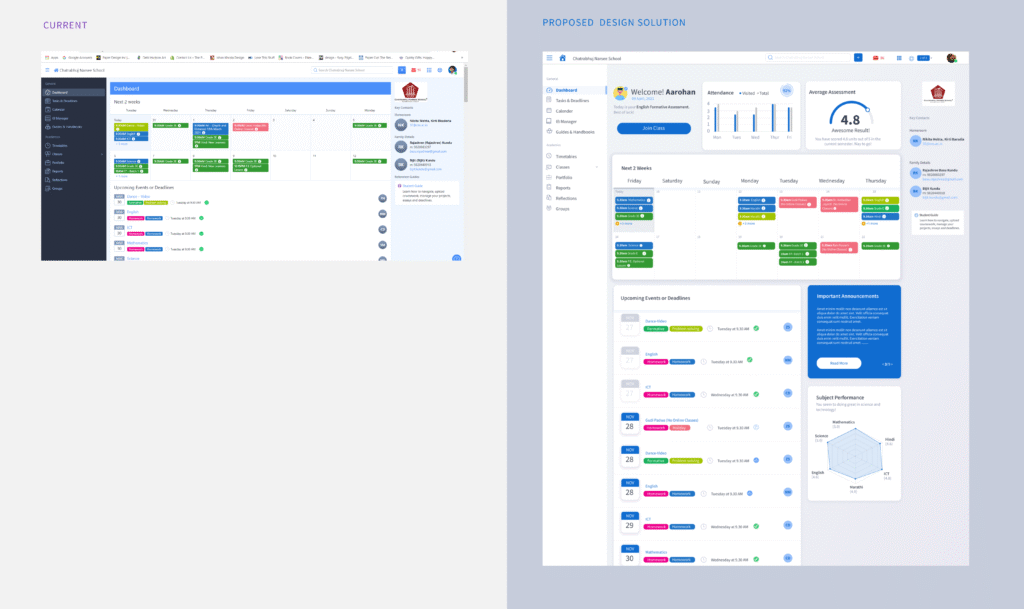
Task: Click hamburger menu icon in proposed design header
Action: pyautogui.click(x=548, y=58)
